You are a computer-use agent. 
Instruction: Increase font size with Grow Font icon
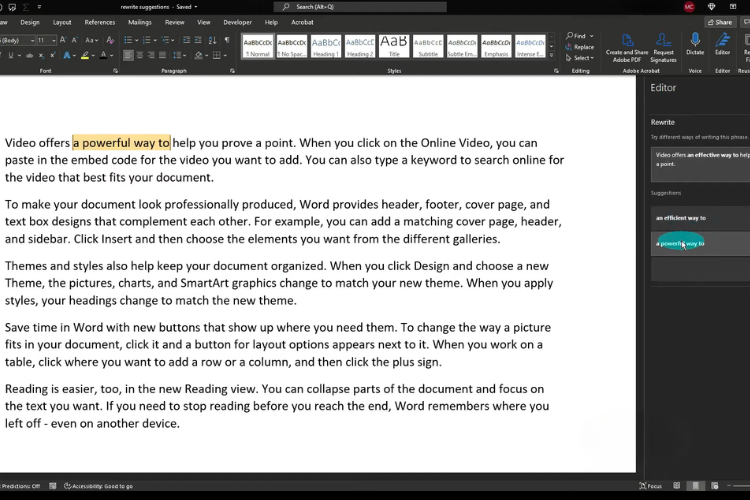click(x=63, y=40)
